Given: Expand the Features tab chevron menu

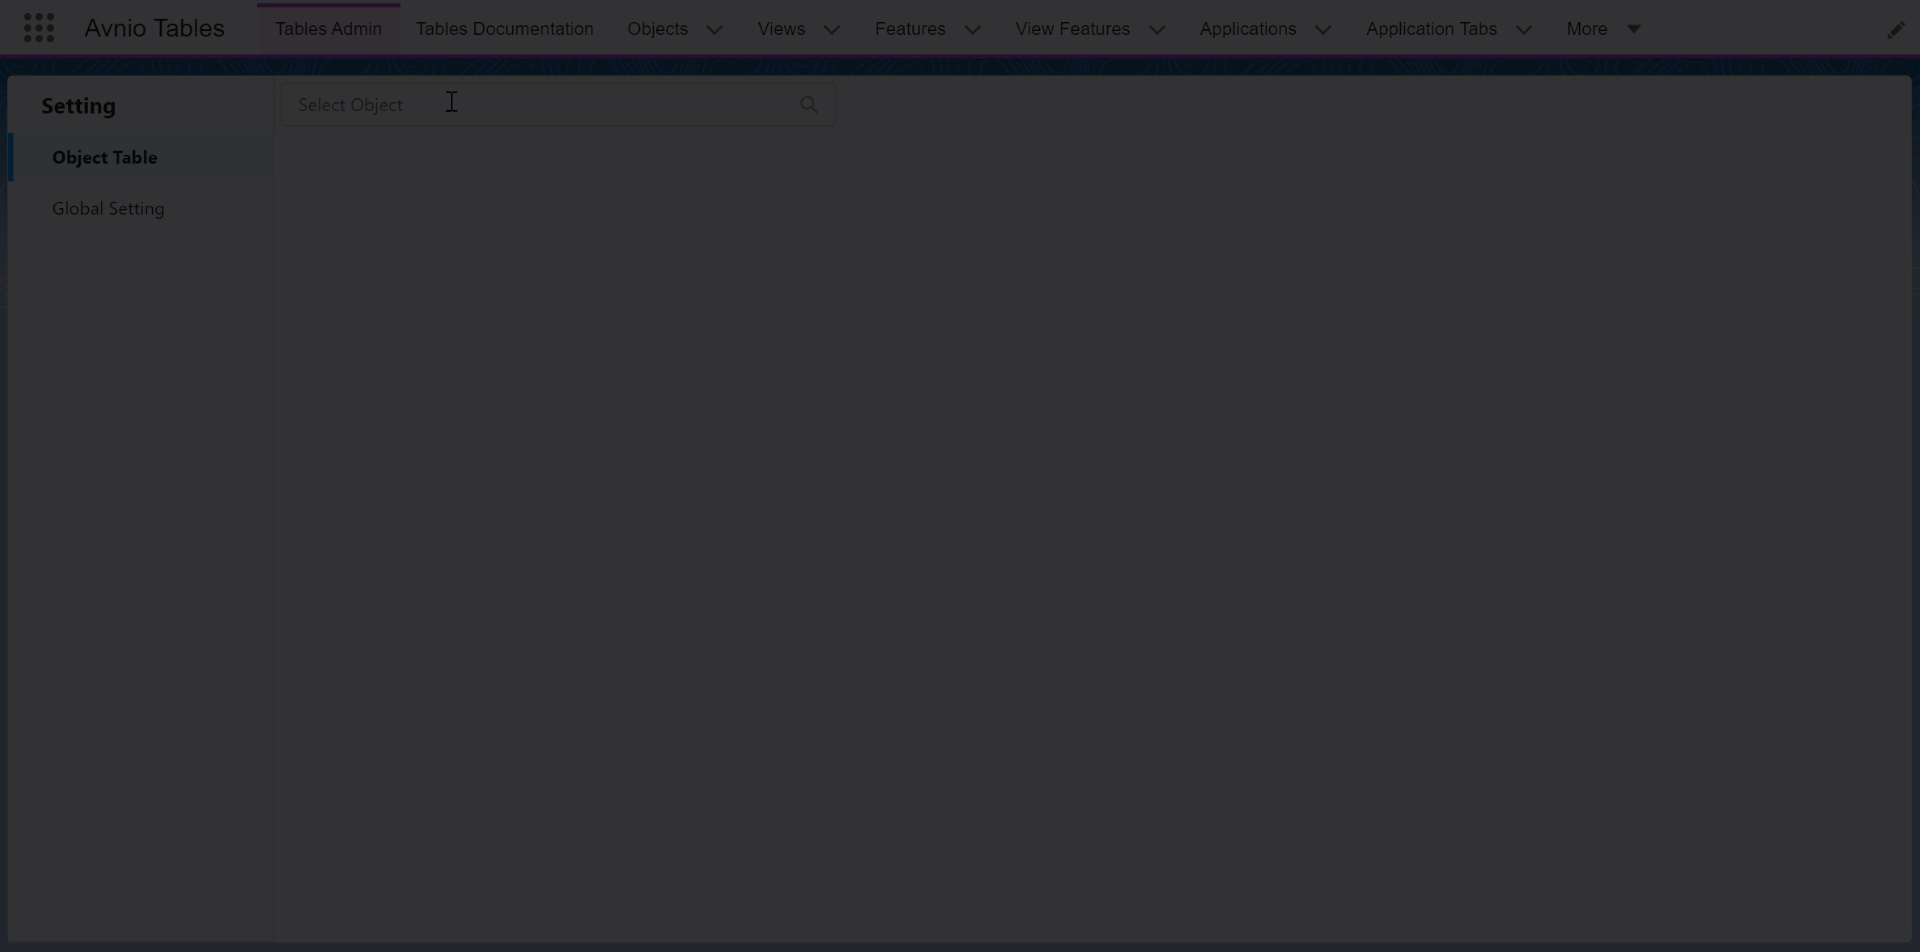Looking at the screenshot, I should tap(972, 30).
